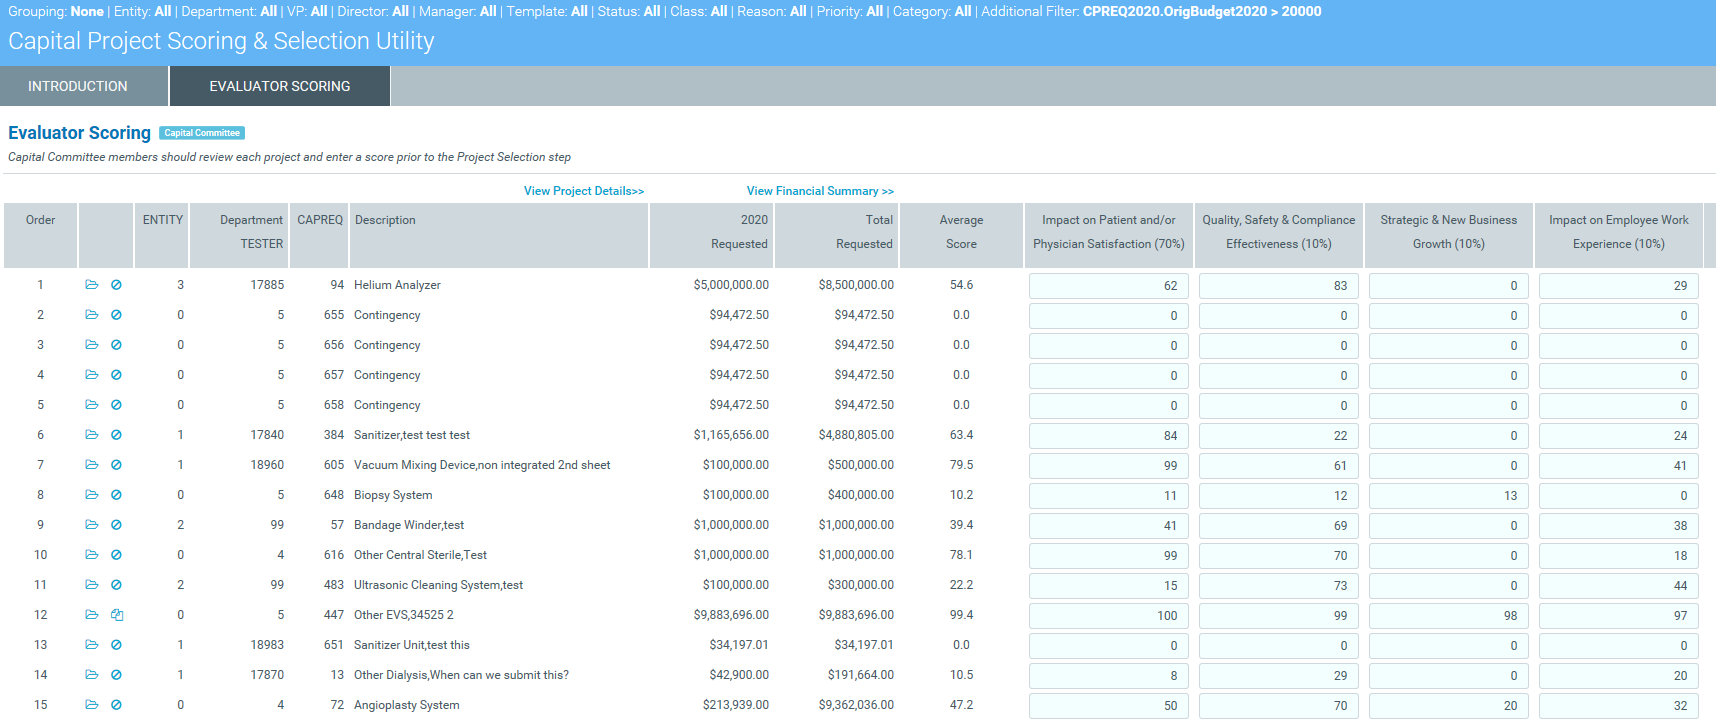The width and height of the screenshot is (1716, 723).
Task: Select the Evaluator Scoring tab
Action: [279, 86]
